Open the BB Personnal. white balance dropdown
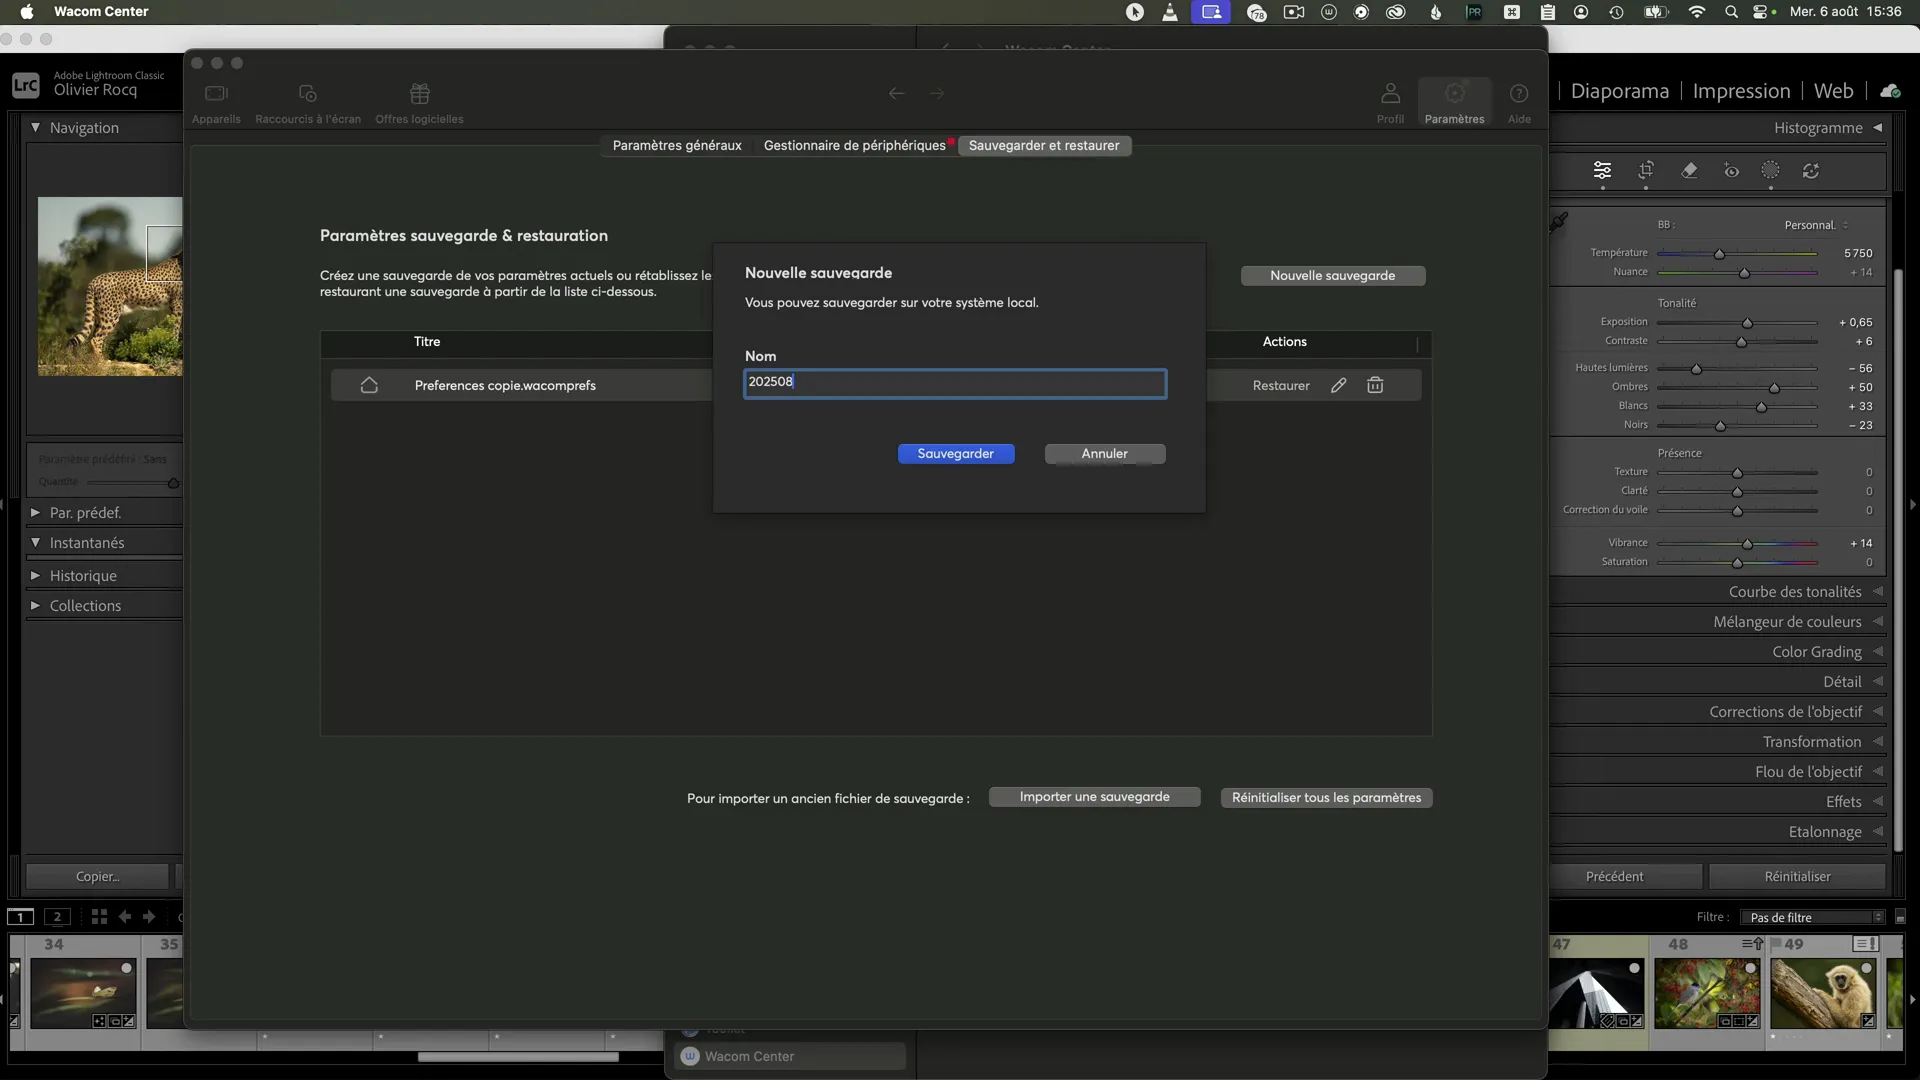1920x1080 pixels. tap(1817, 225)
